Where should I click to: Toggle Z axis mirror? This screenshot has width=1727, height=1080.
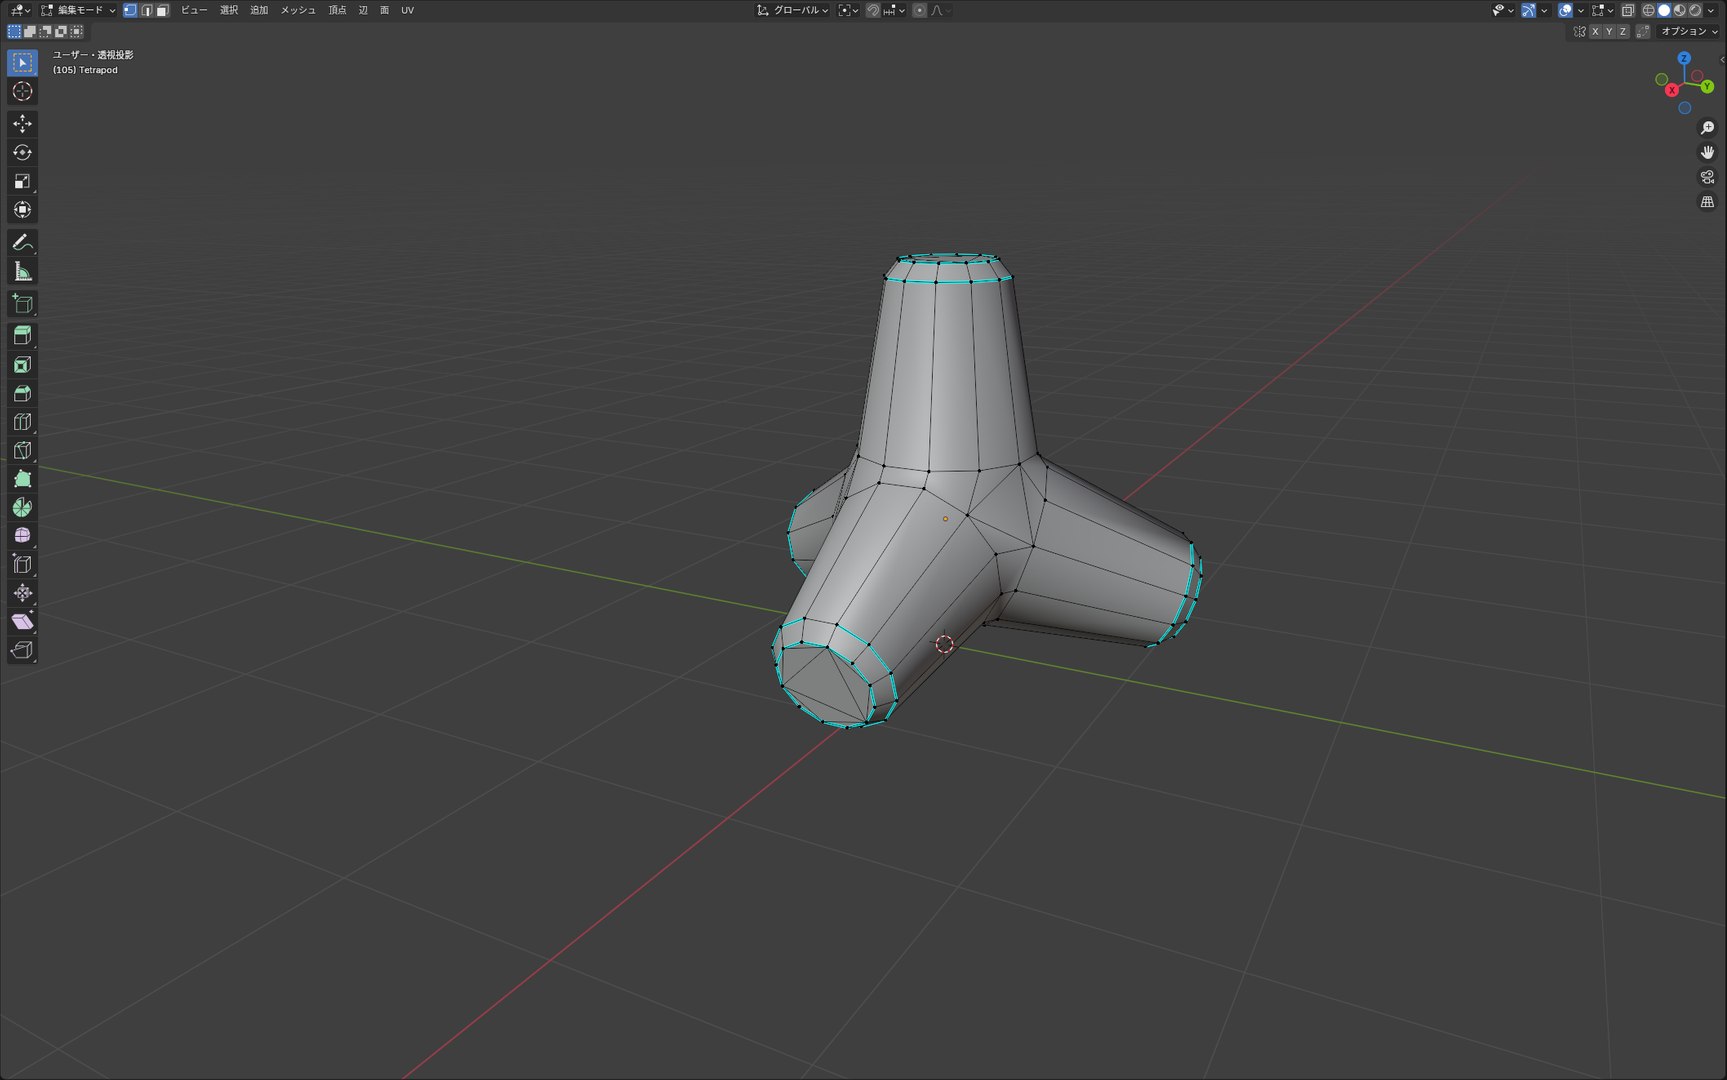coord(1623,31)
